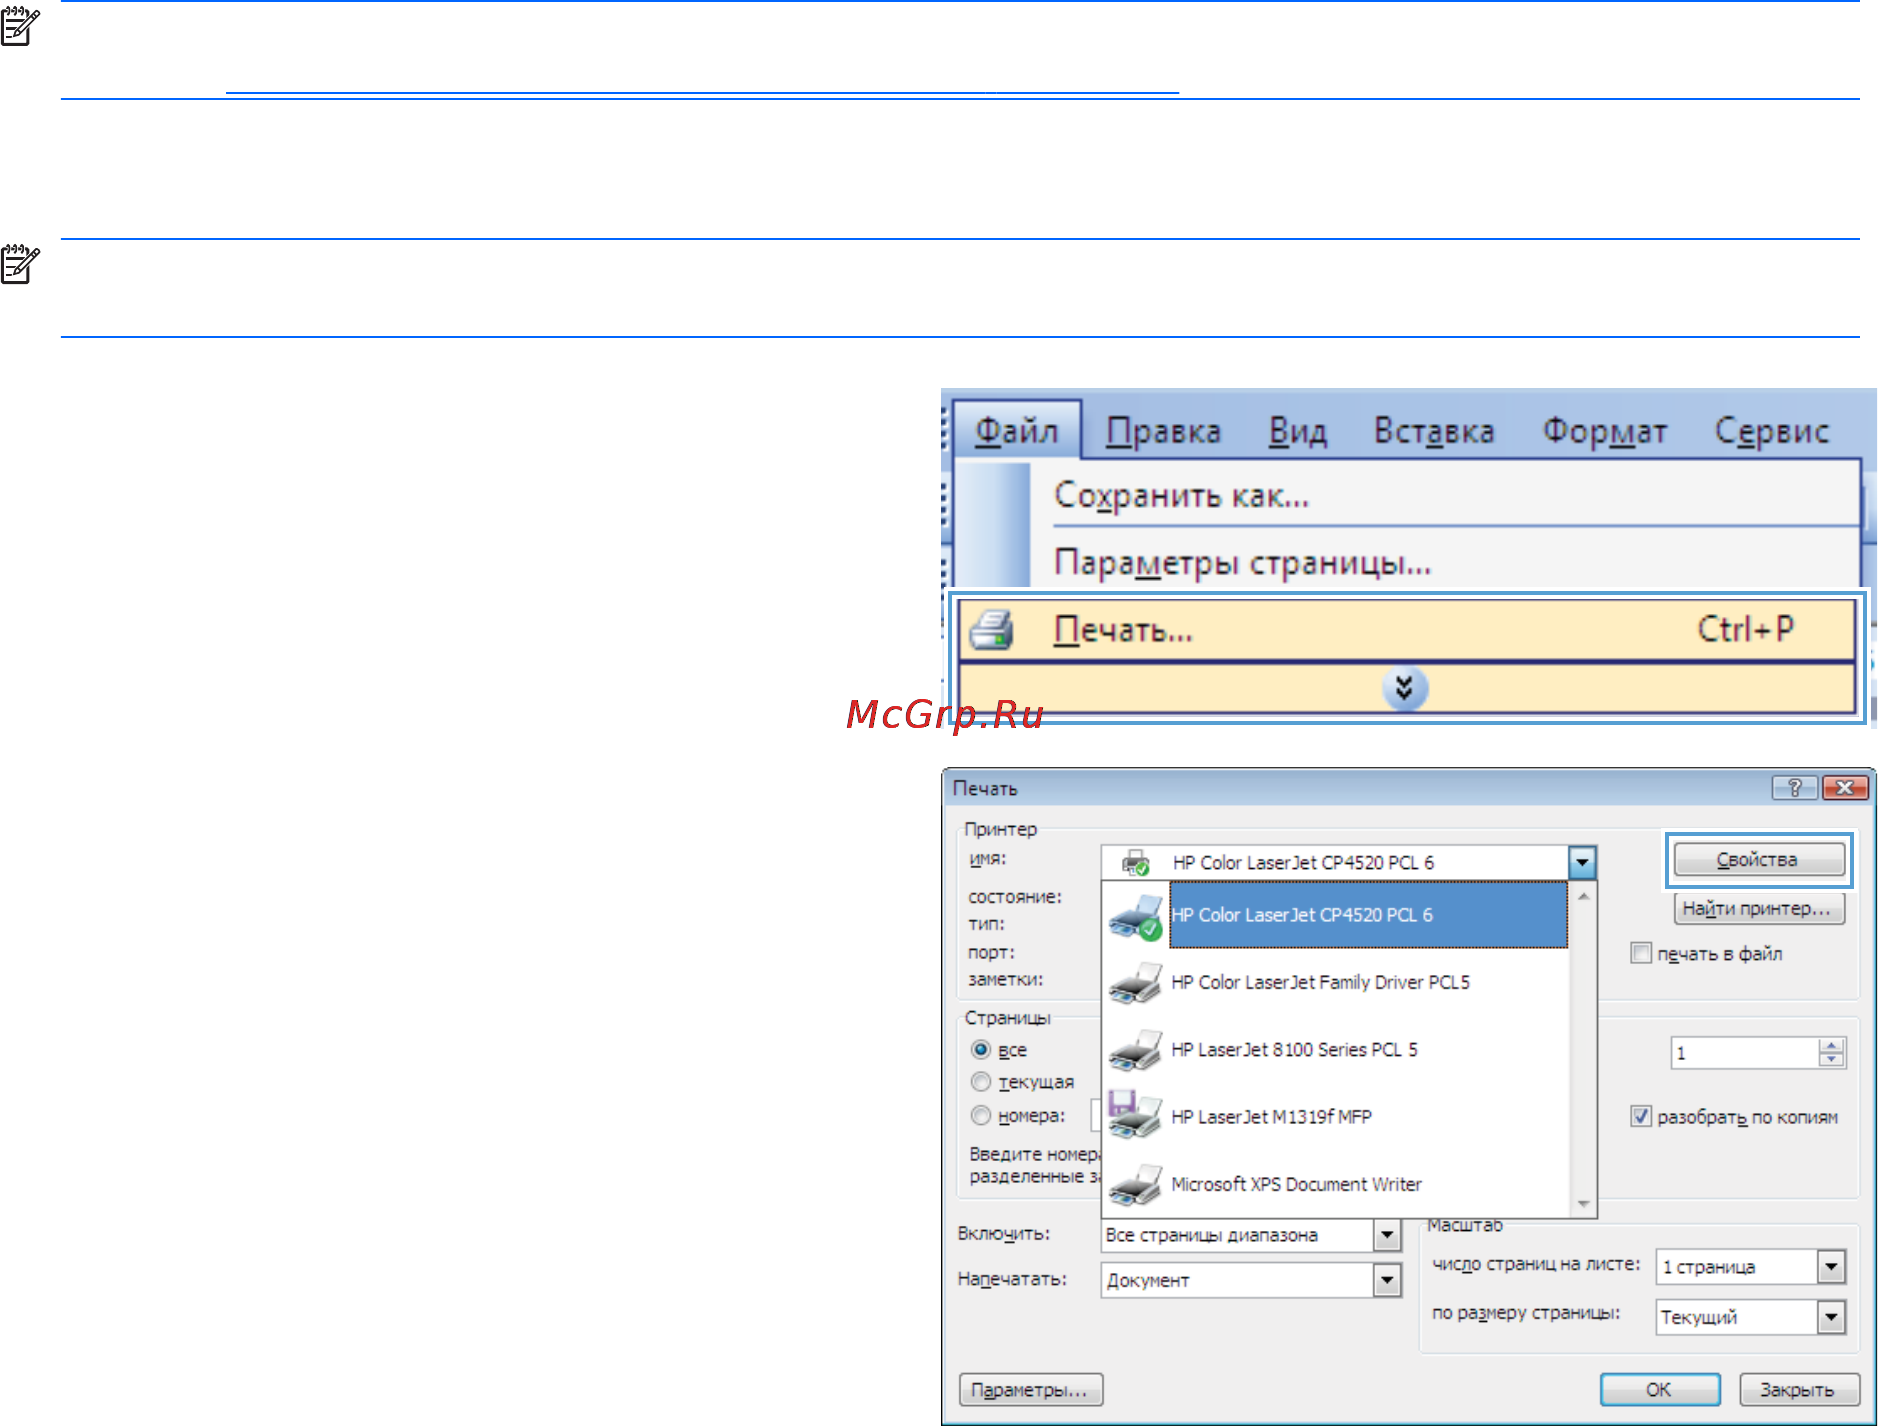
Task: Click the Microsoft XPS Document Writer icon
Action: point(1136,1185)
